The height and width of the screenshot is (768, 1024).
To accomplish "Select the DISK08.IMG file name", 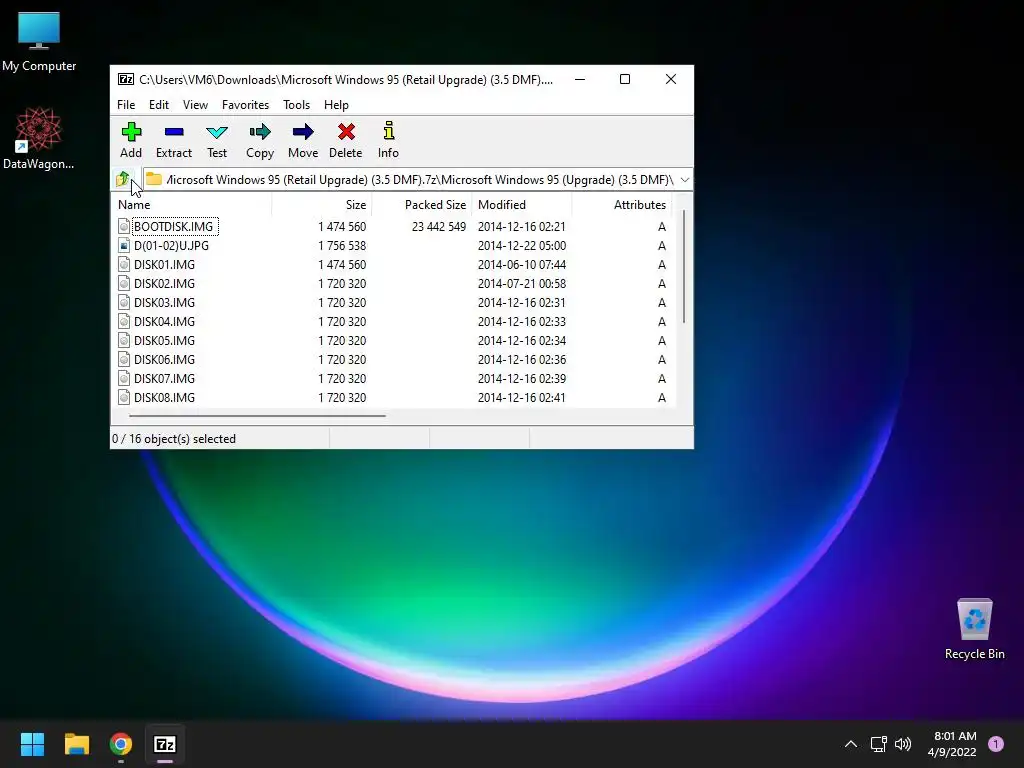I will coord(165,397).
